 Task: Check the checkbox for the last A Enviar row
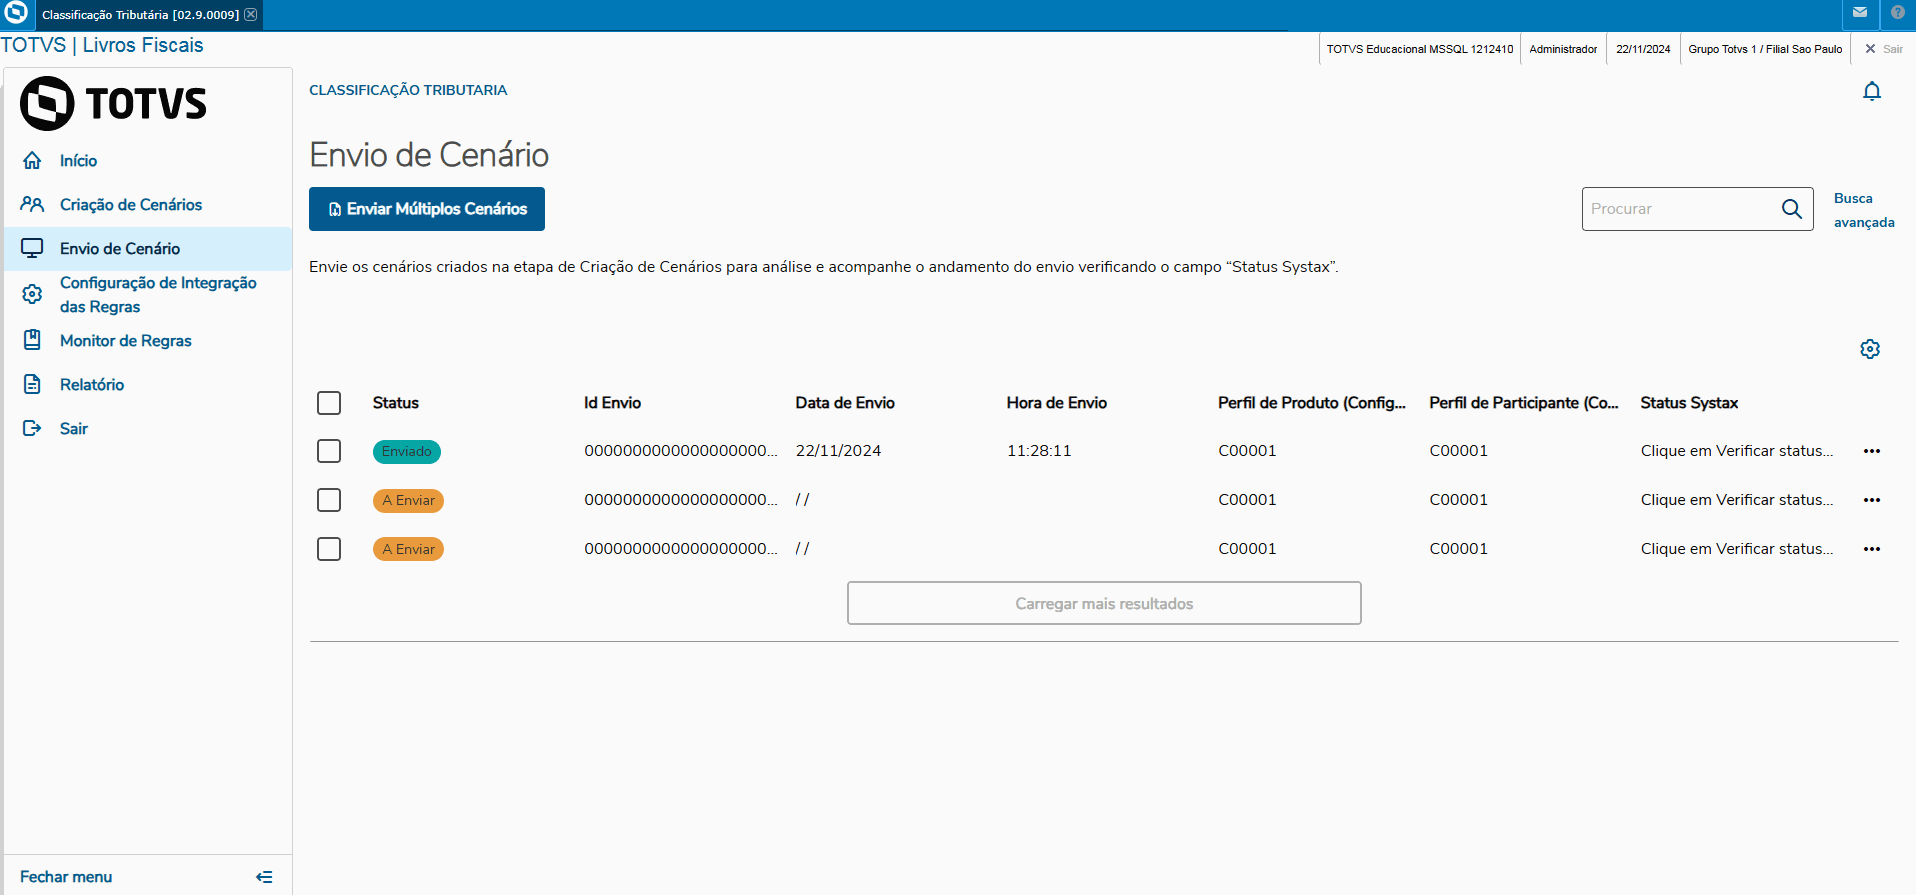pos(329,549)
